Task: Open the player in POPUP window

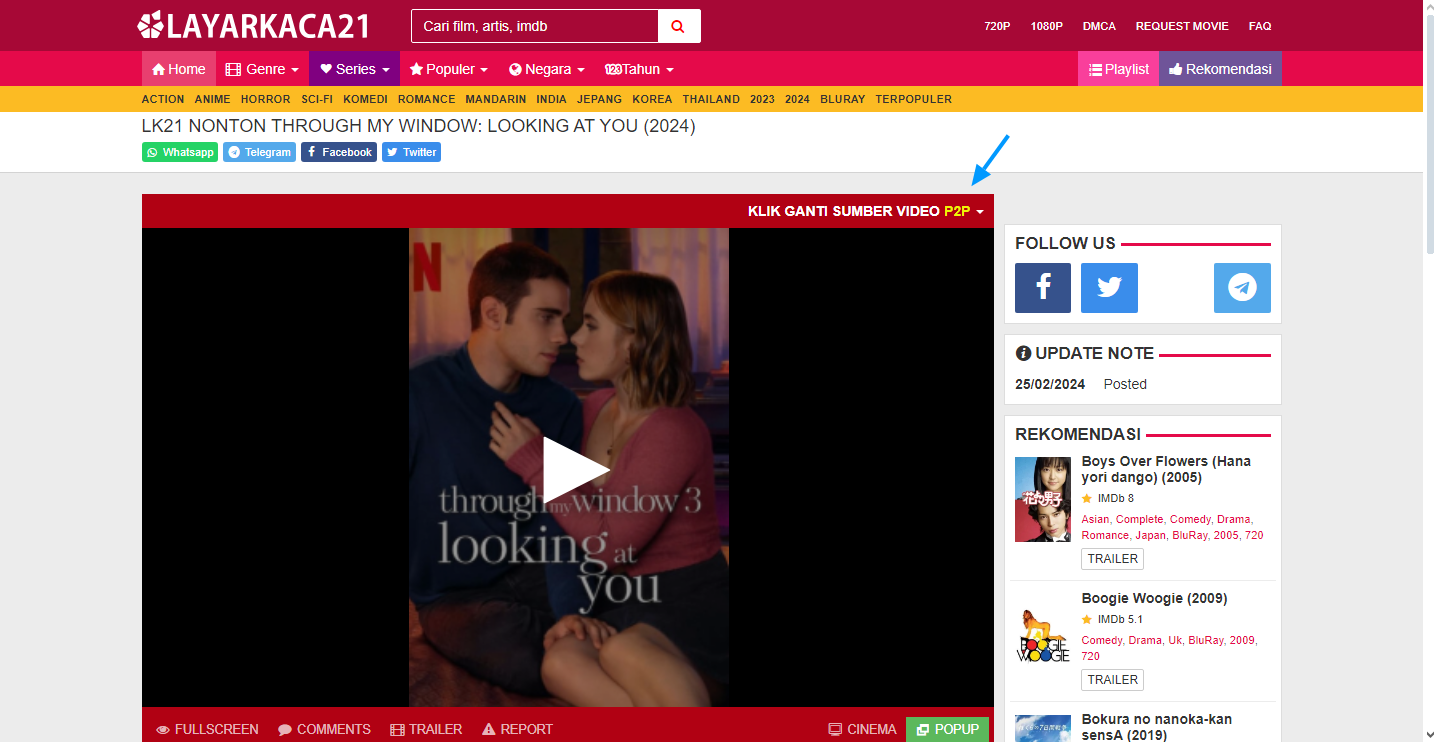Action: (947, 729)
